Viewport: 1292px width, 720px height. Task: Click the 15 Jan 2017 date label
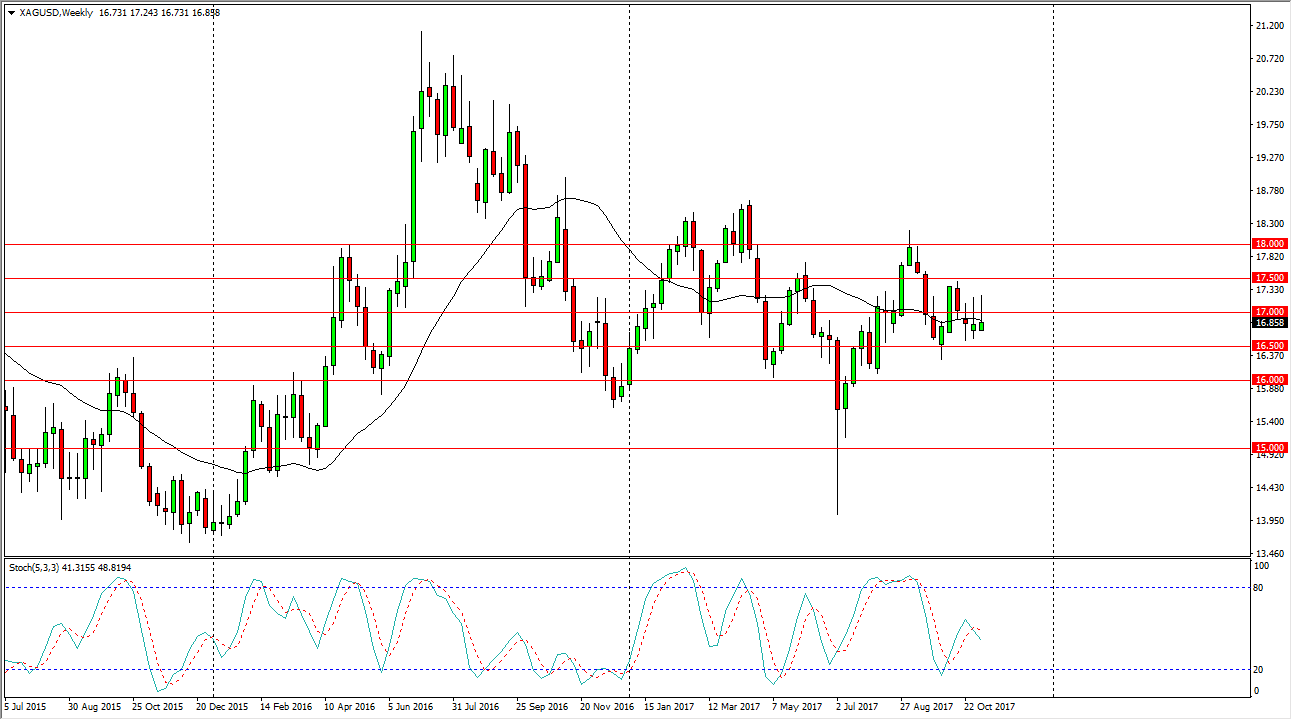coord(669,706)
